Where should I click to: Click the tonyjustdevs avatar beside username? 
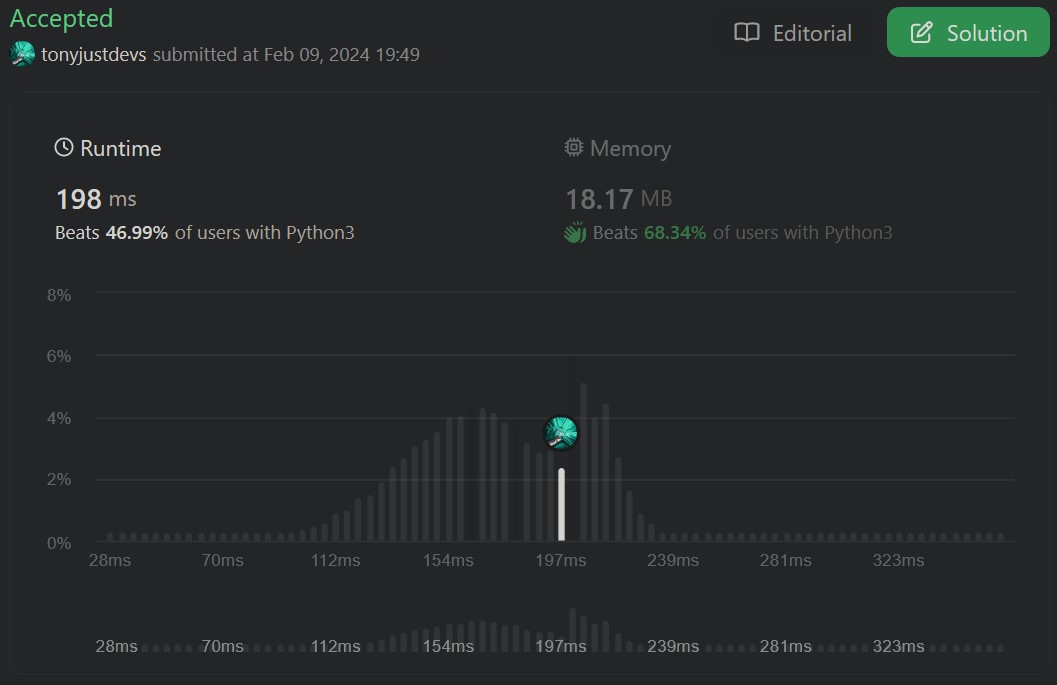coord(22,54)
